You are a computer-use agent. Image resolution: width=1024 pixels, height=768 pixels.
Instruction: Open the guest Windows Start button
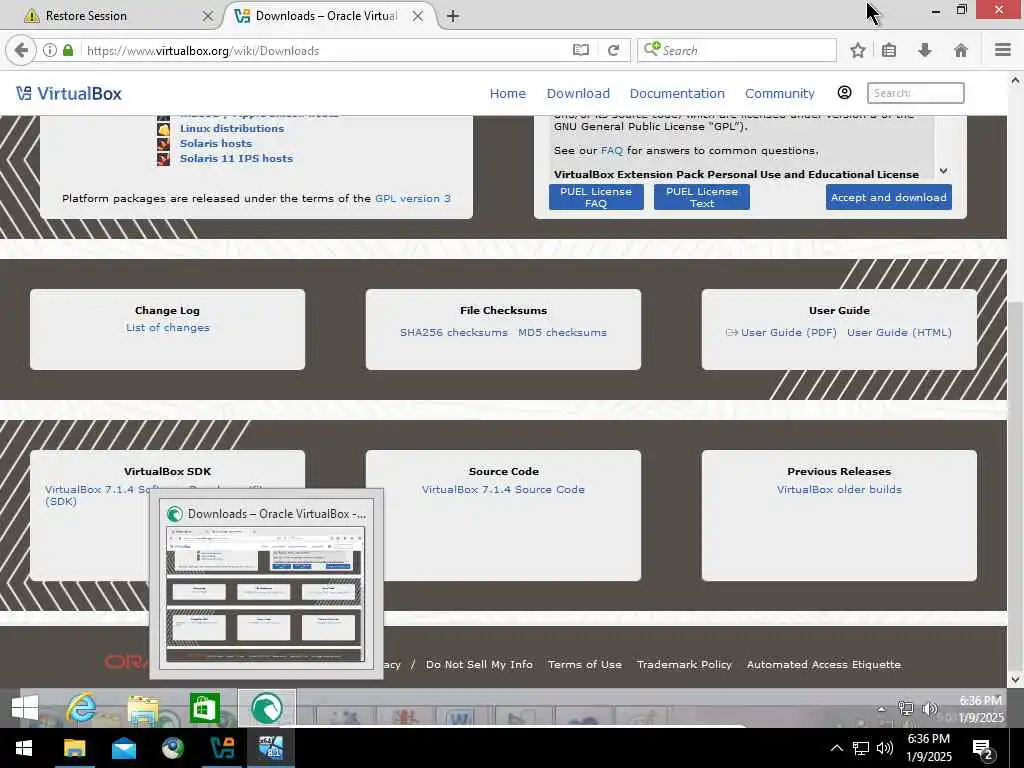point(25,708)
